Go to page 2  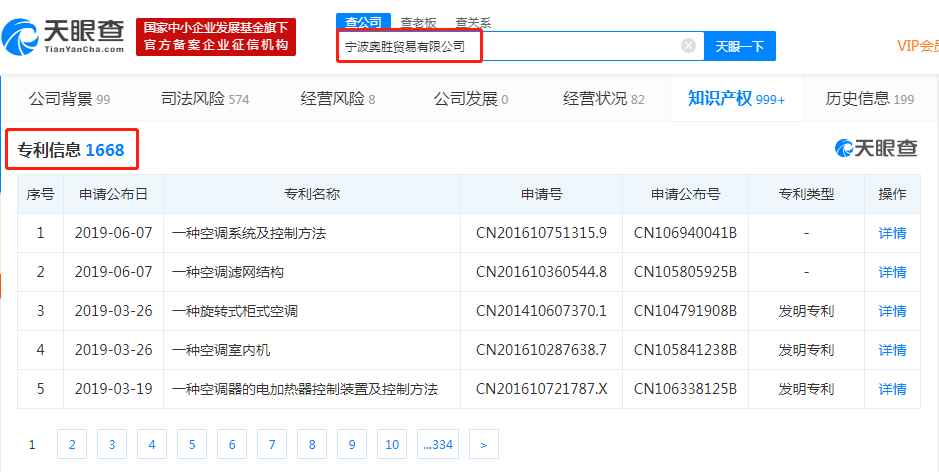tap(72, 444)
